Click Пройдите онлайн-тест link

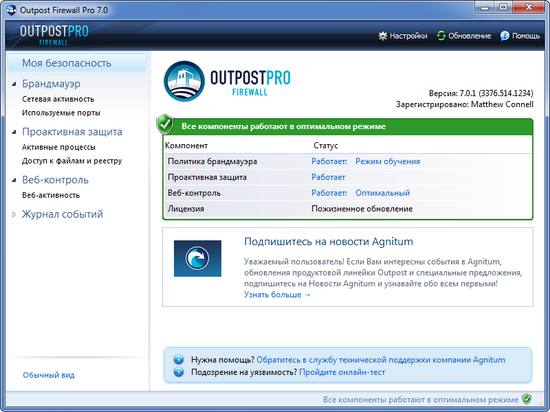pyautogui.click(x=342, y=372)
